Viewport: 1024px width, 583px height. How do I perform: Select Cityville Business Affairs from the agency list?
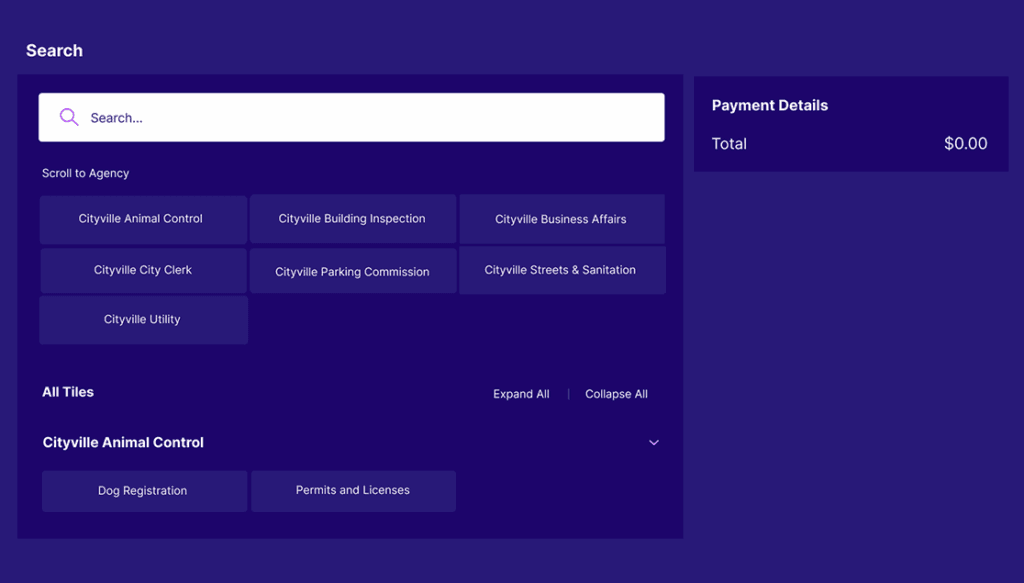pyautogui.click(x=562, y=218)
